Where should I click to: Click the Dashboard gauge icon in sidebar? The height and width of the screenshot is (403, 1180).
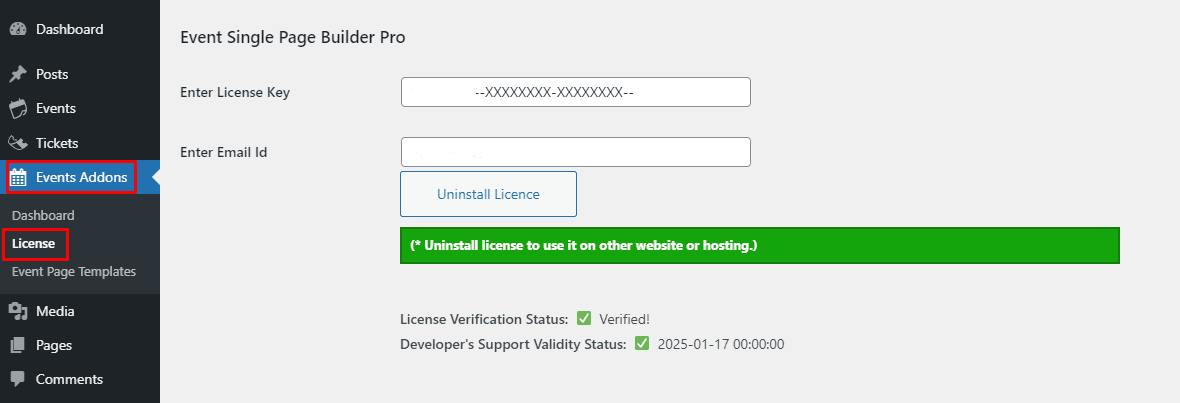18,29
